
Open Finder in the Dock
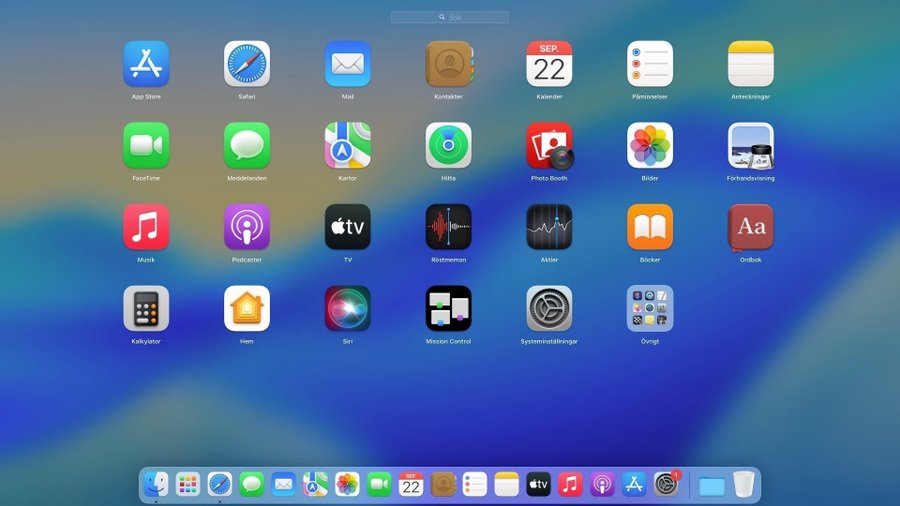pyautogui.click(x=156, y=485)
